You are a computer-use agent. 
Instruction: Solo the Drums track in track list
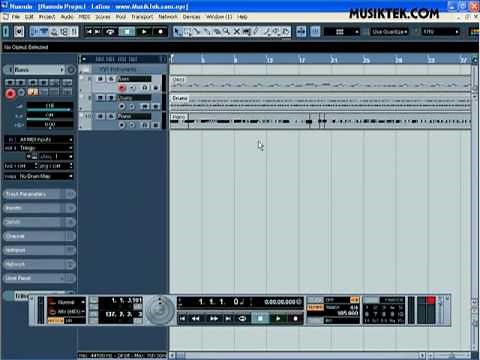pos(111,98)
